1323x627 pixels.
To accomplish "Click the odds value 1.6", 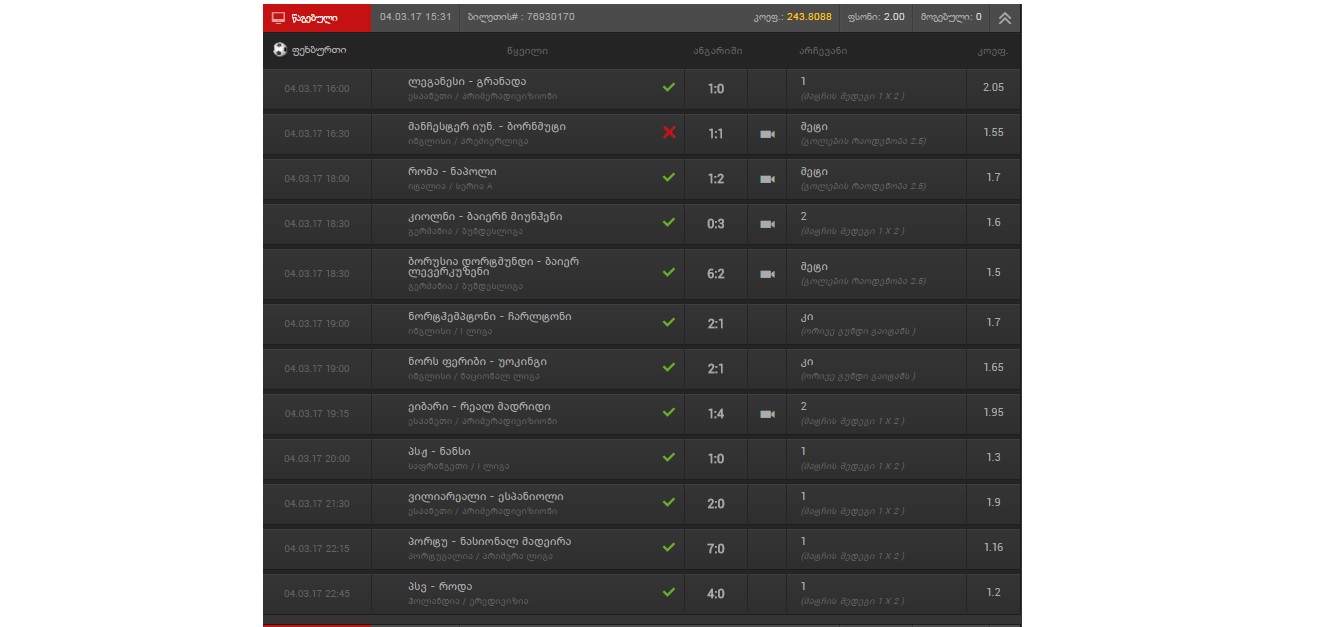I will pos(993,223).
